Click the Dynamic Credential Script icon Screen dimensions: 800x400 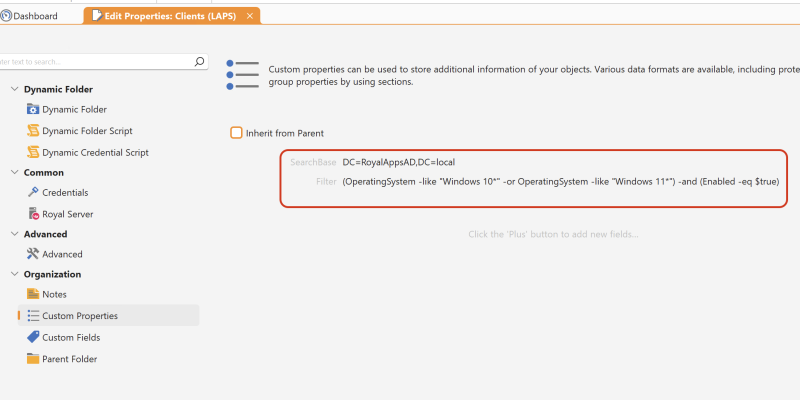pos(33,152)
